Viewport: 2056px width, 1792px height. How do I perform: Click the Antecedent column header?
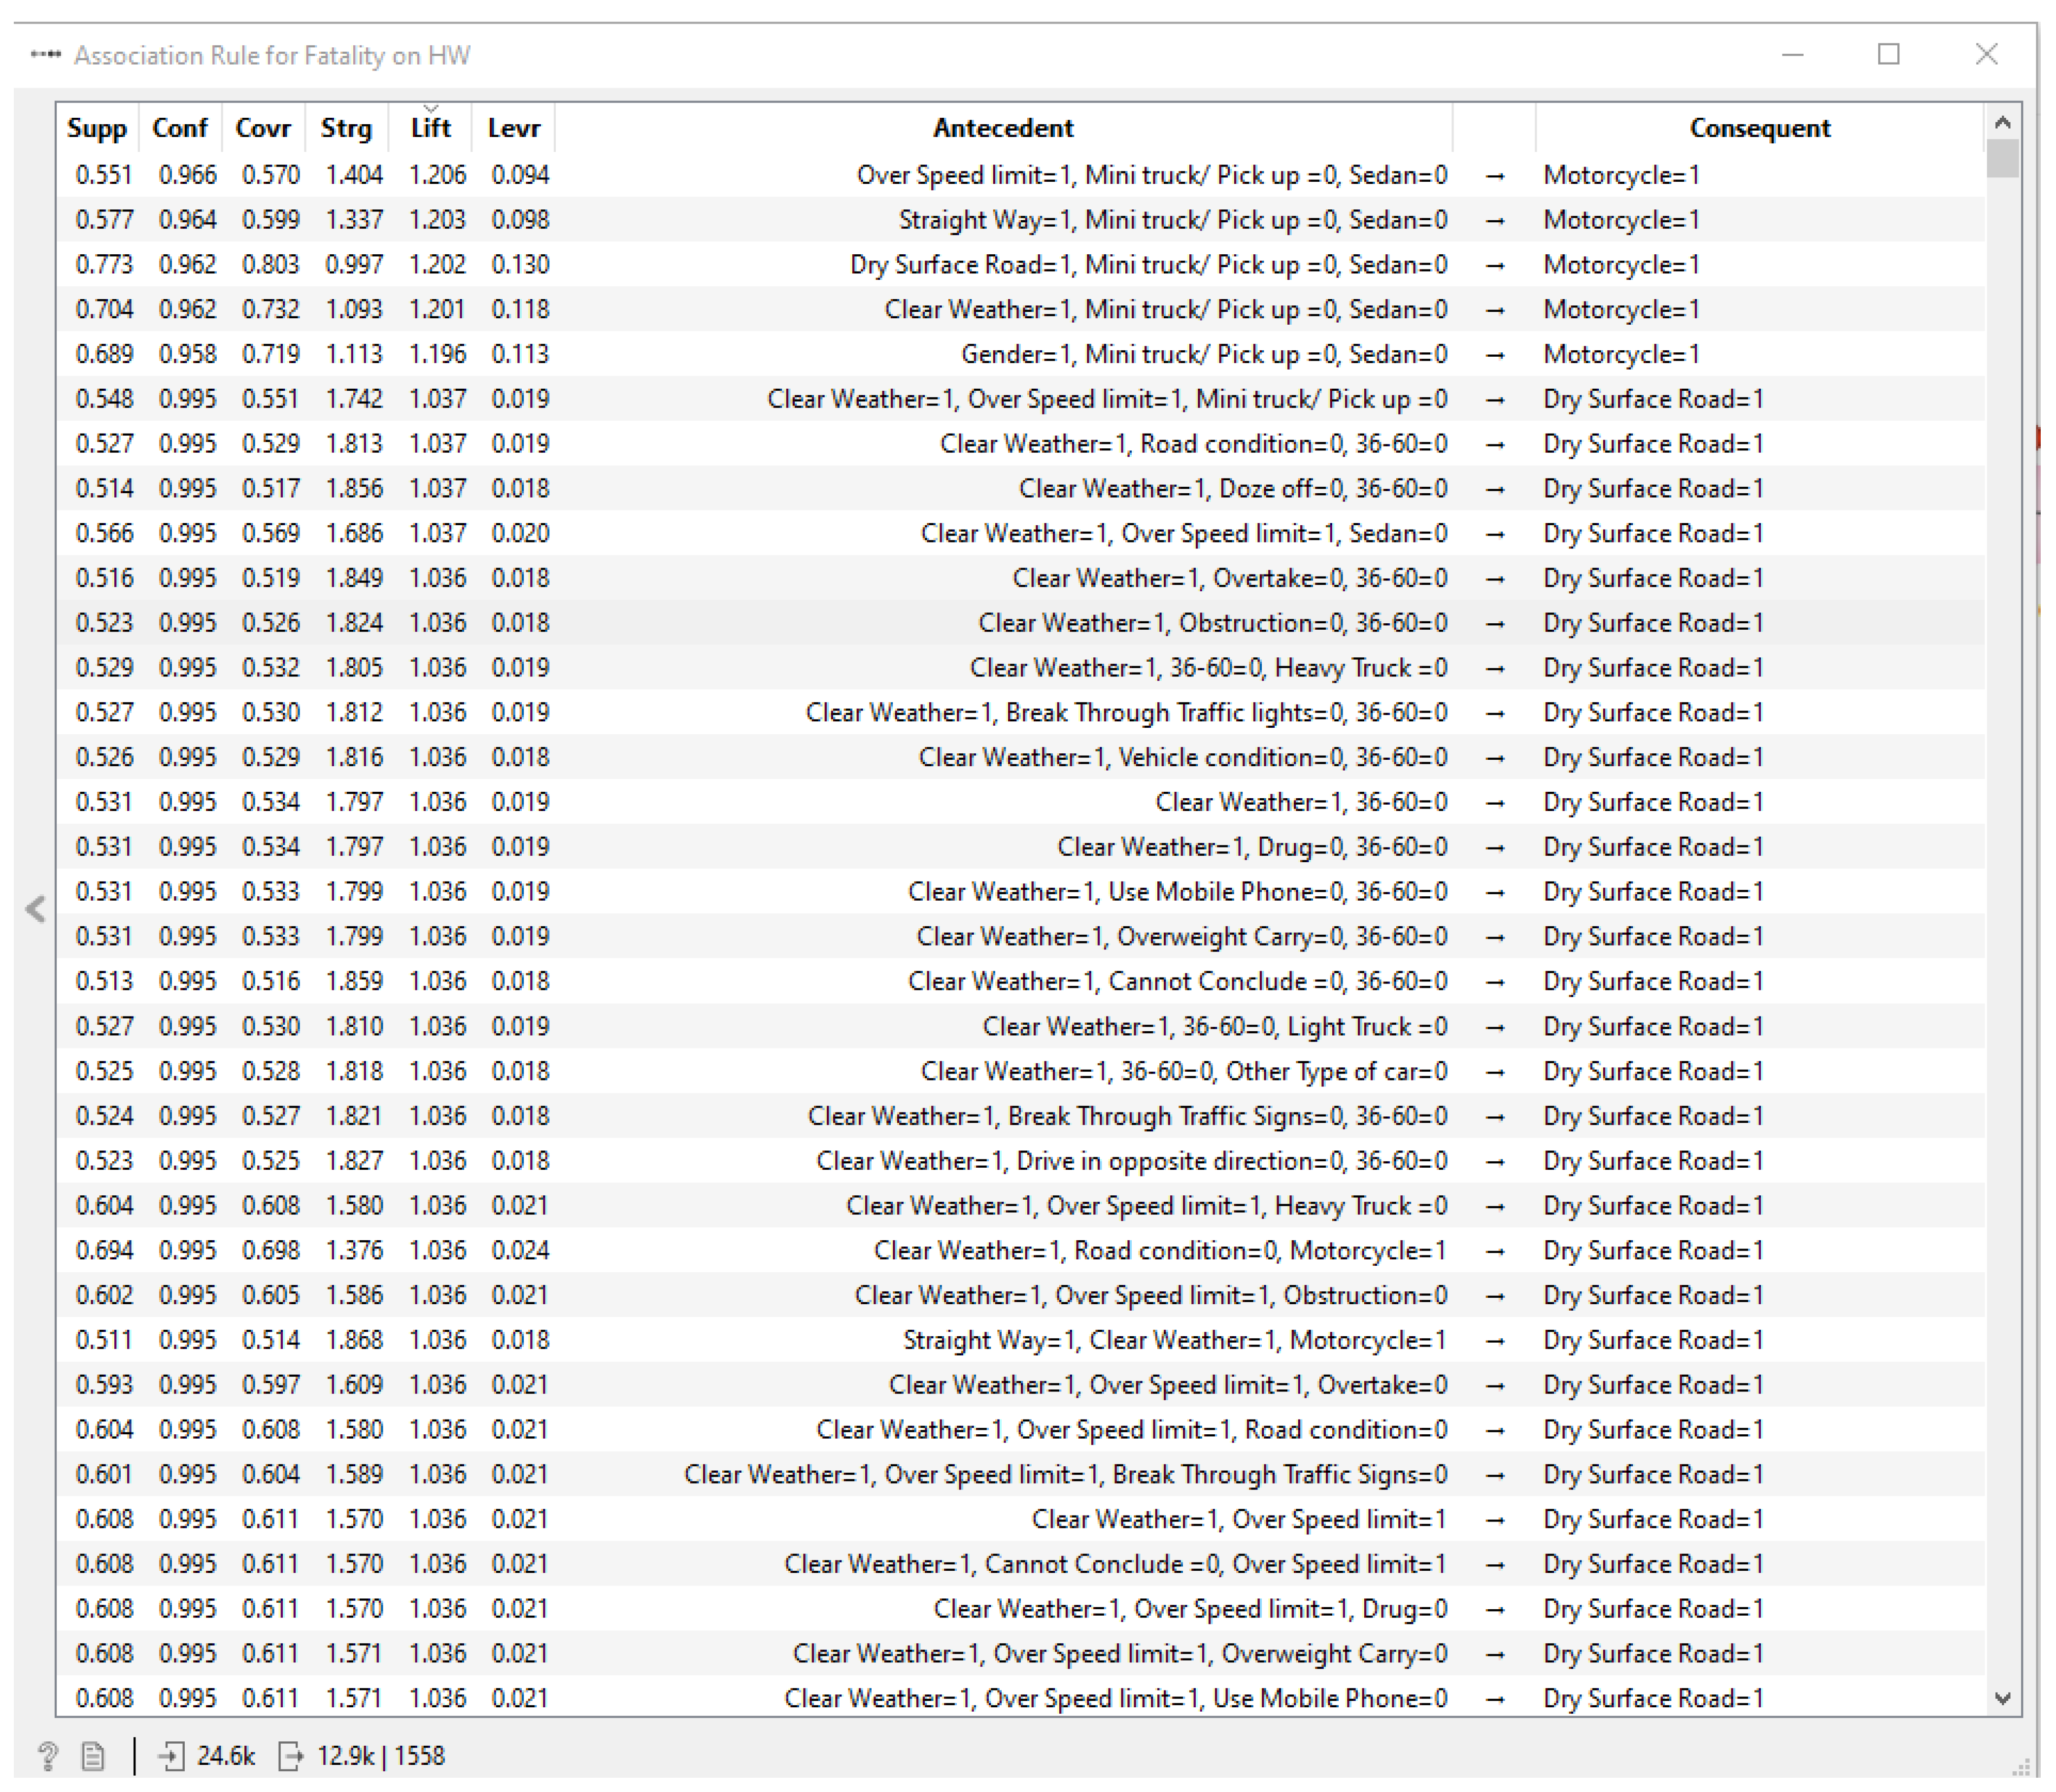coord(1003,128)
